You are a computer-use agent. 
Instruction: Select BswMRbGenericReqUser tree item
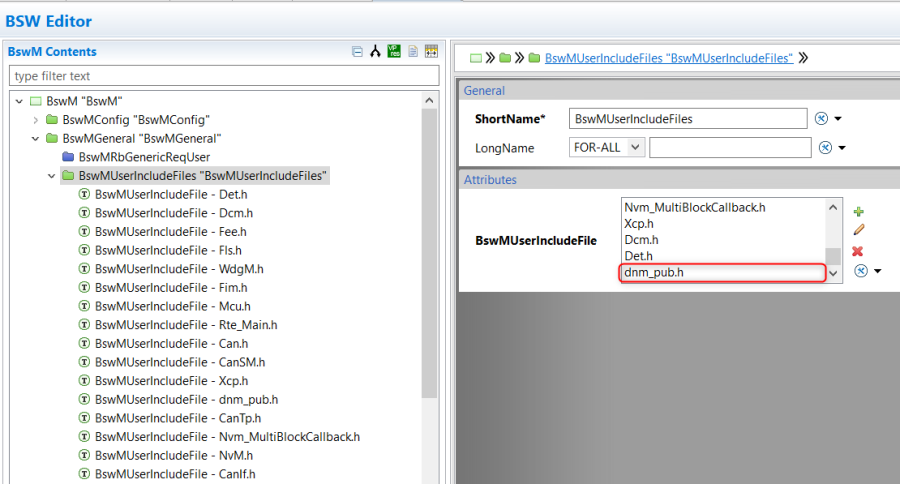click(x=144, y=157)
